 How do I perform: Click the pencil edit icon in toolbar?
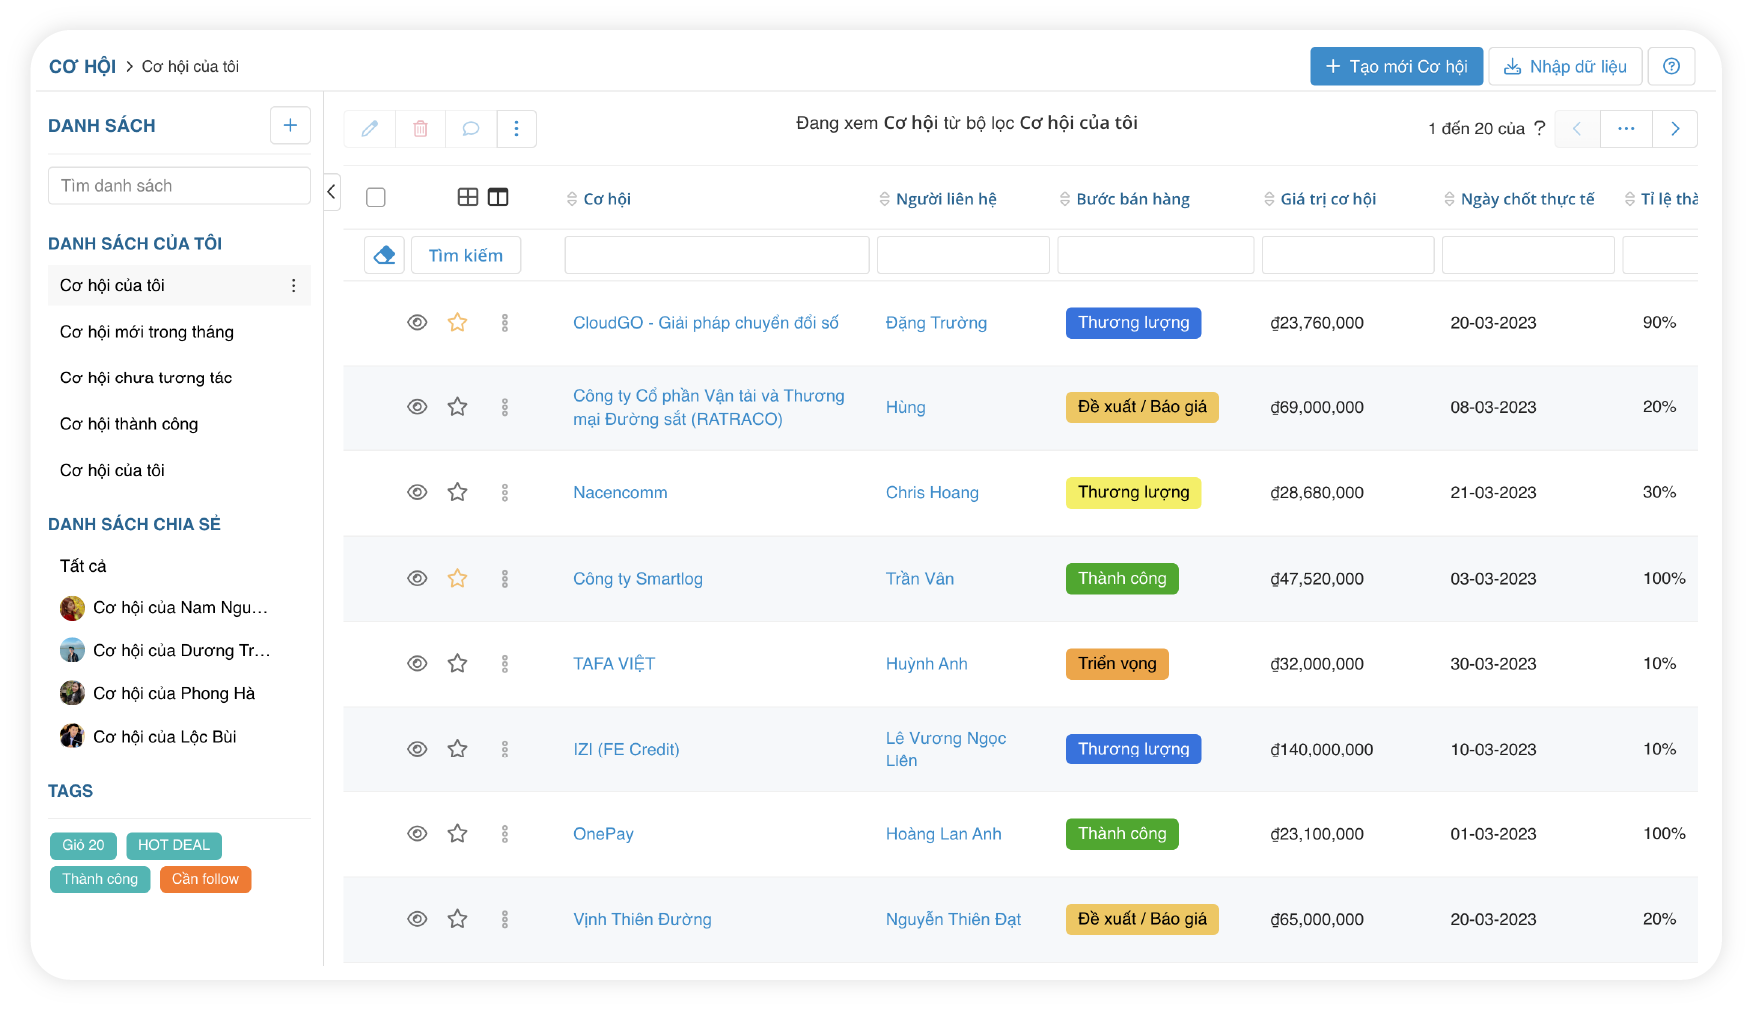370,129
